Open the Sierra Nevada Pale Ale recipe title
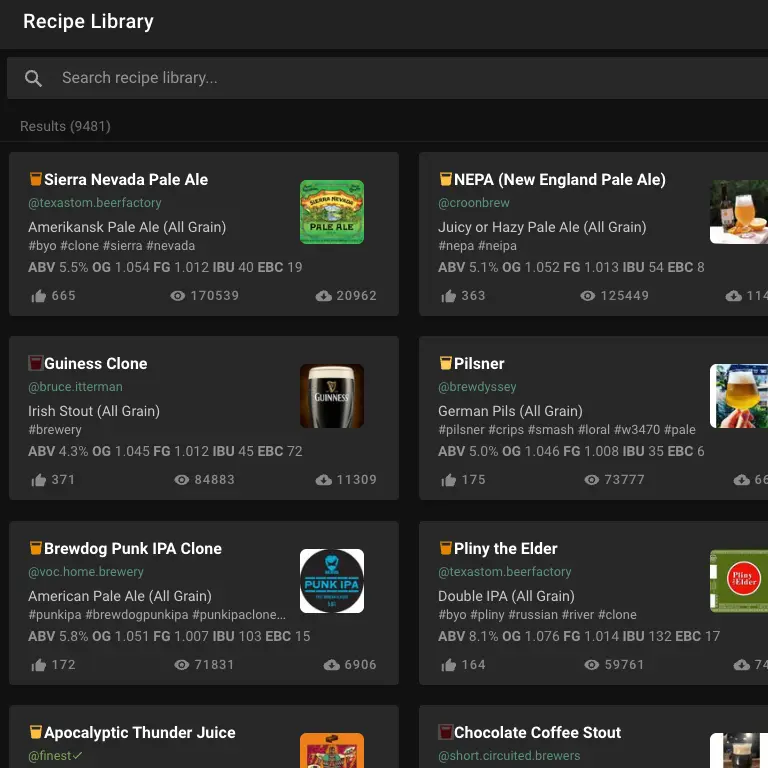768x768 pixels. click(x=126, y=180)
